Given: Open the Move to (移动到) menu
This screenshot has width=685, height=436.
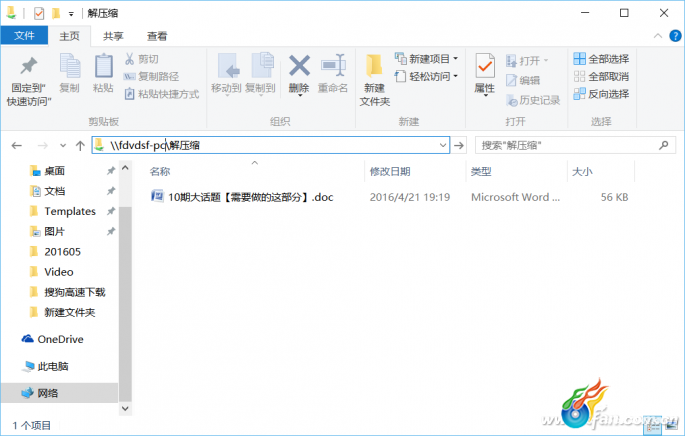Looking at the screenshot, I should [226, 74].
